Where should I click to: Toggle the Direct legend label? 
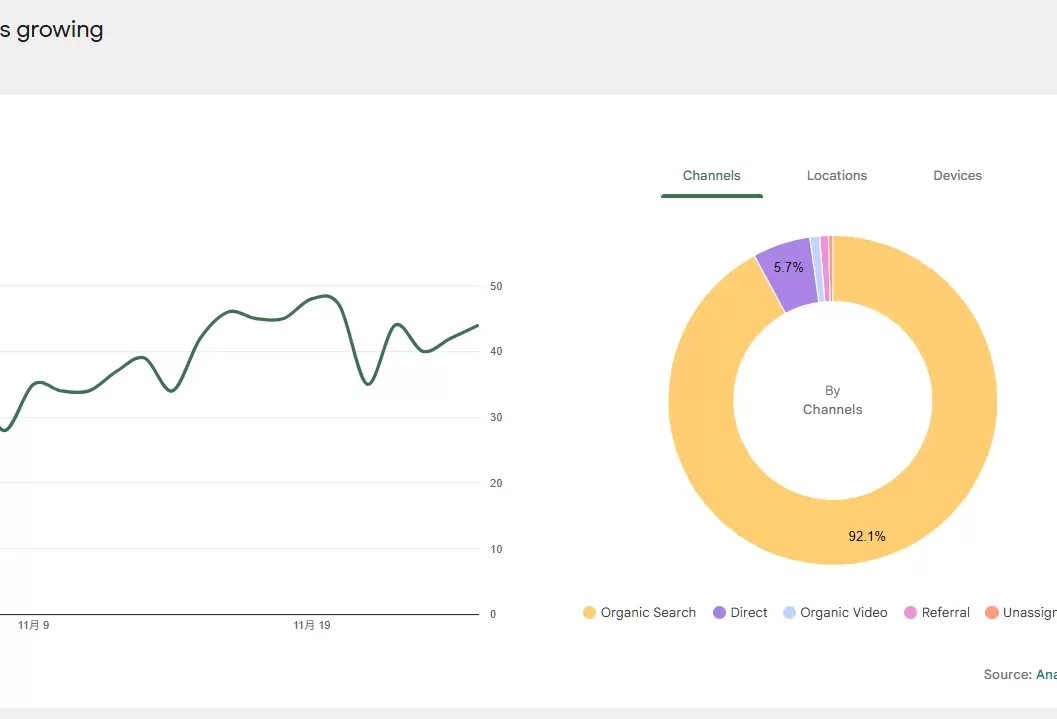coord(749,613)
